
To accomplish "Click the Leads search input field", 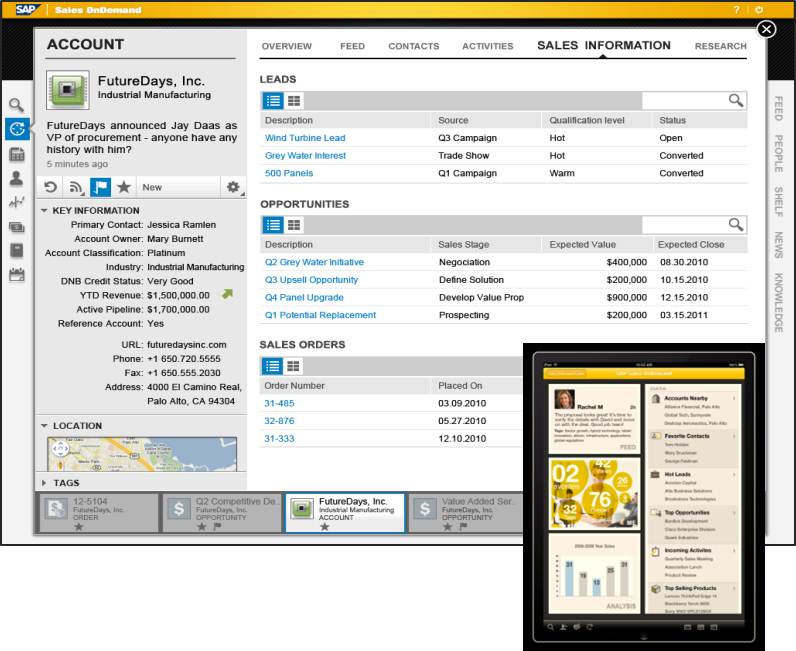I will 684,101.
